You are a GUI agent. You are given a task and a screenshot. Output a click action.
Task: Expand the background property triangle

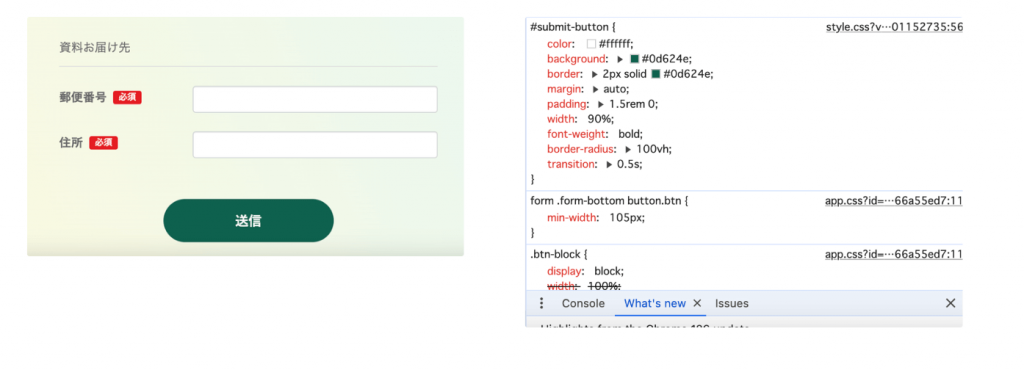pos(620,59)
